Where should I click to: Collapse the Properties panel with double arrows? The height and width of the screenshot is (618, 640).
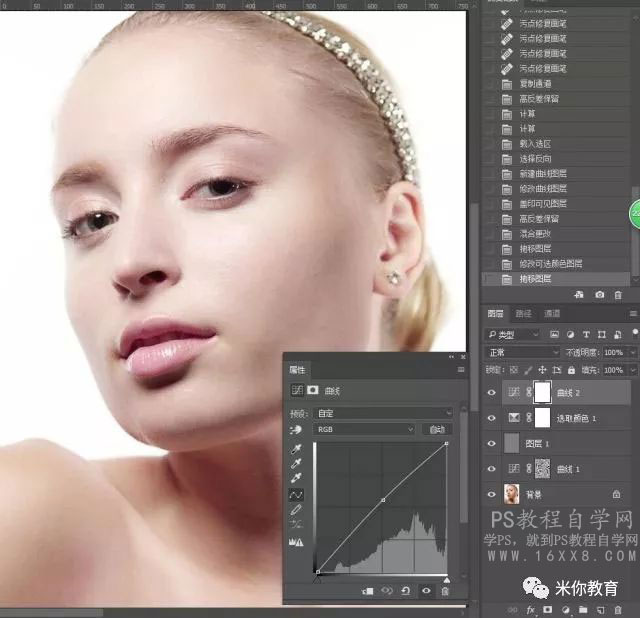pyautogui.click(x=451, y=357)
